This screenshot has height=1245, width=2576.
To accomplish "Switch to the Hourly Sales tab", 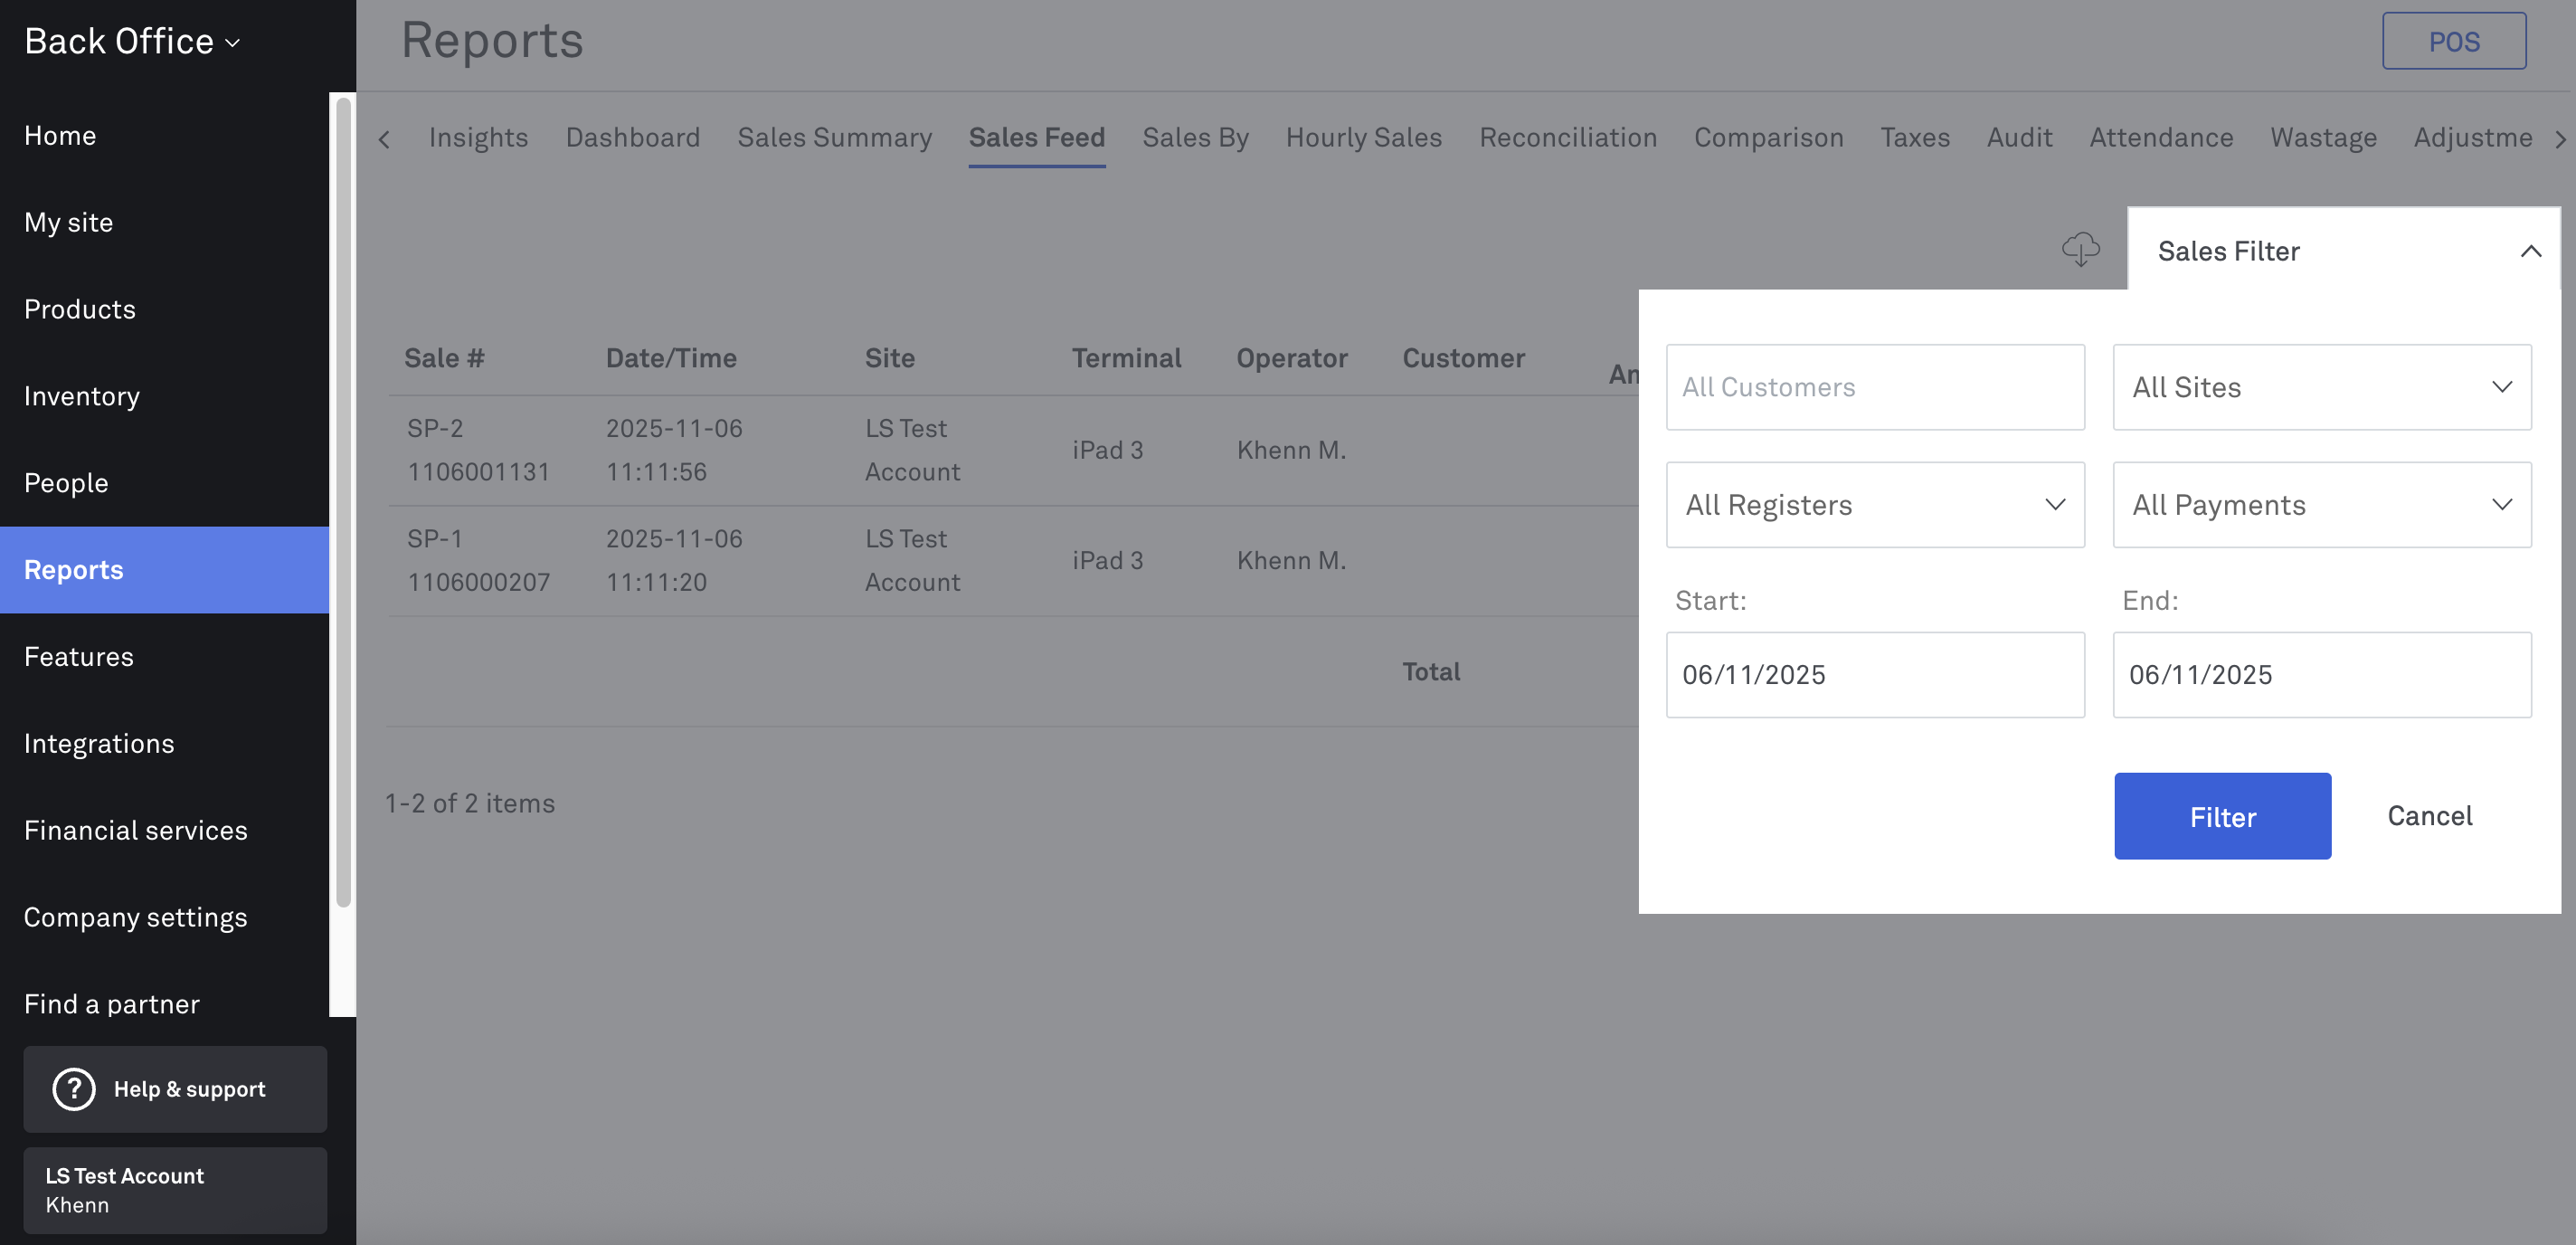I will point(1363,137).
